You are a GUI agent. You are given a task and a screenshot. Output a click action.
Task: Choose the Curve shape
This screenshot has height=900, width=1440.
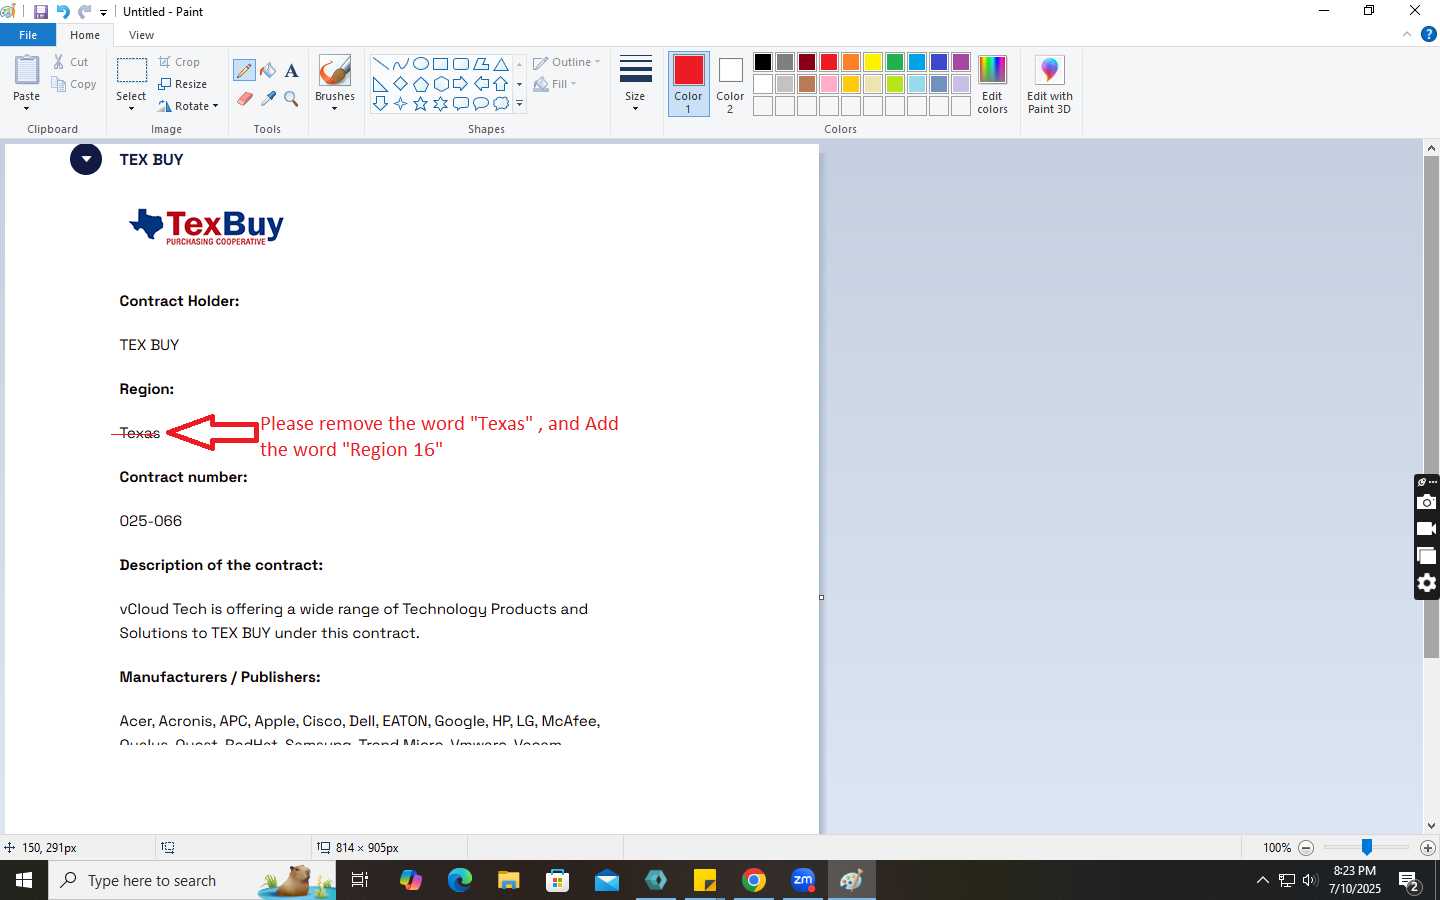coord(400,64)
